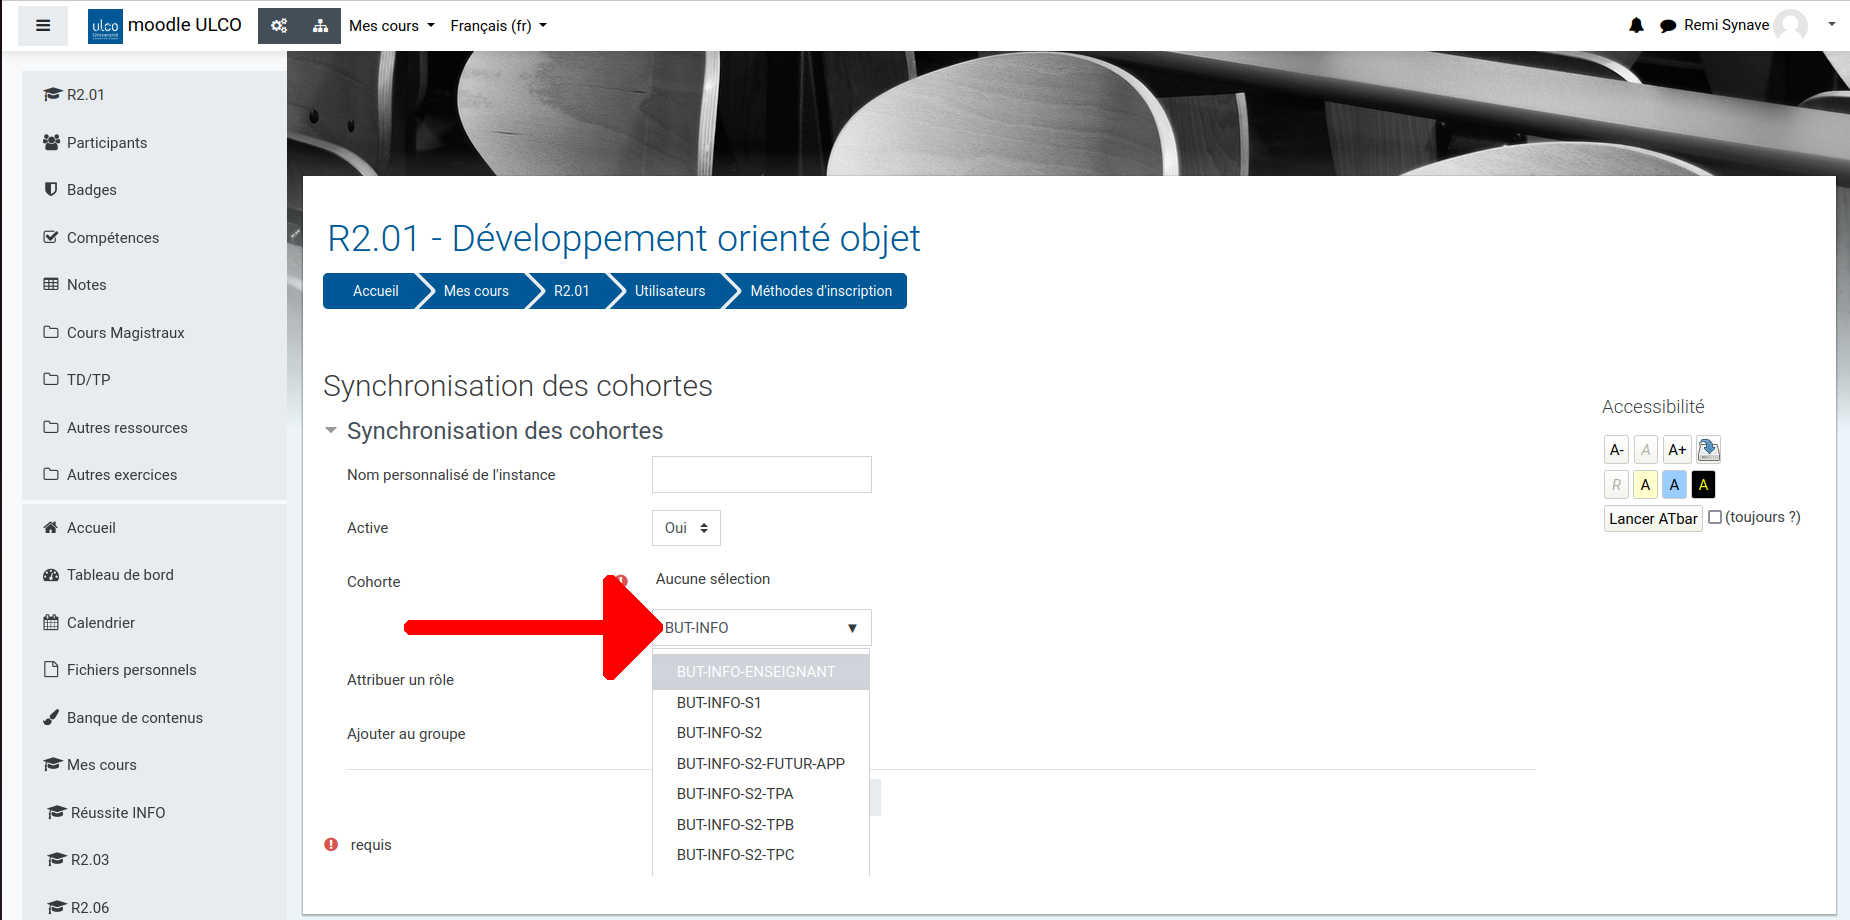The image size is (1850, 920).
Task: Choose BUT-INFO-S1 in the cohort suggestions
Action: pyautogui.click(x=719, y=703)
